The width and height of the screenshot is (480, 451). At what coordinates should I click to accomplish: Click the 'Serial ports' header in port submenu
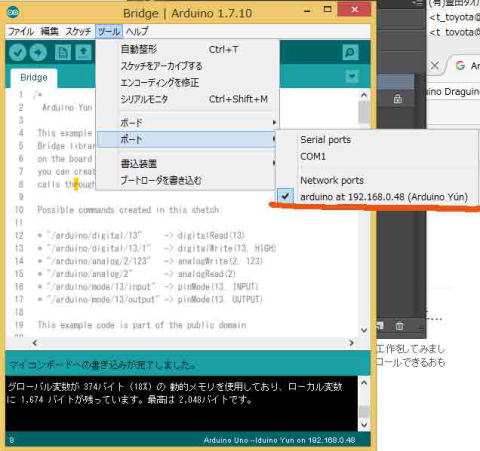coord(325,140)
